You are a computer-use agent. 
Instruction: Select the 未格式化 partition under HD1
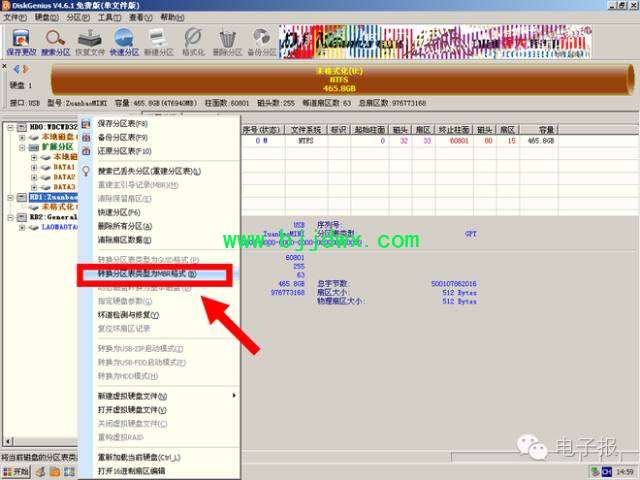[60, 207]
